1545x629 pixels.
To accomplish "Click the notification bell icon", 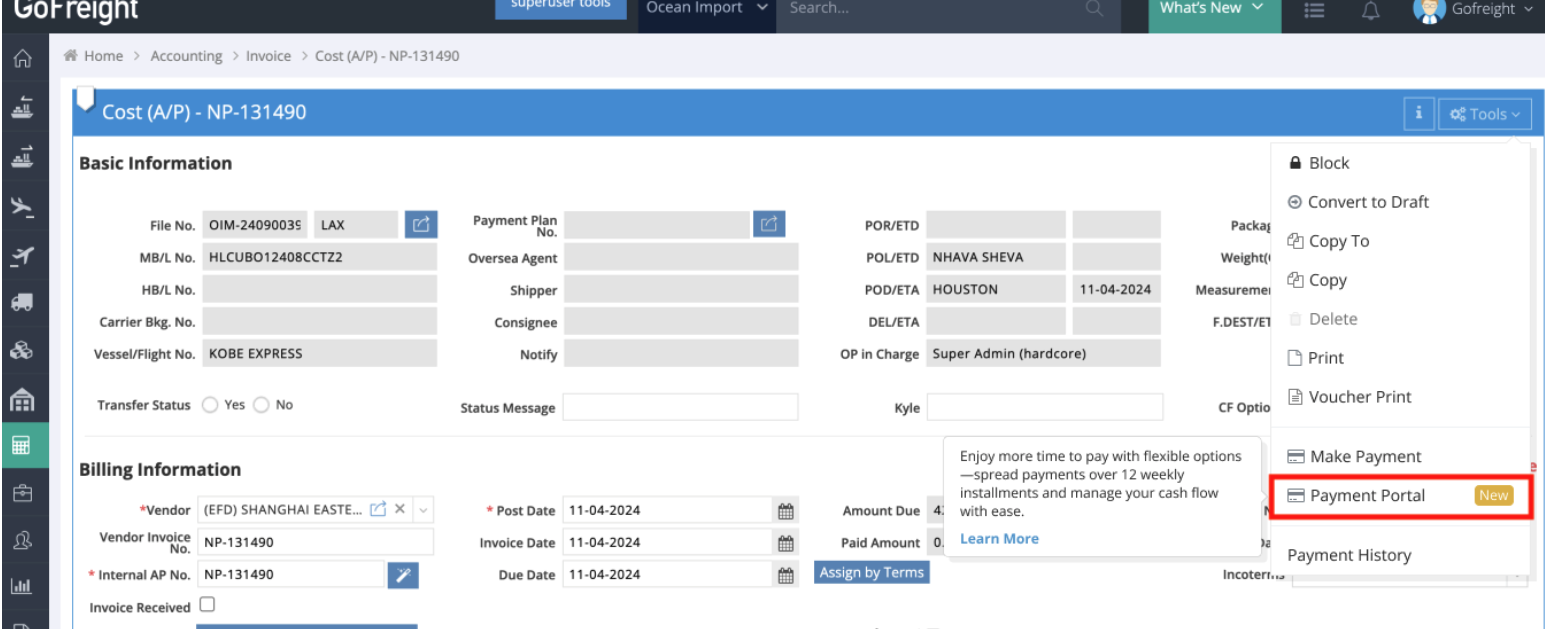I will tap(1372, 10).
